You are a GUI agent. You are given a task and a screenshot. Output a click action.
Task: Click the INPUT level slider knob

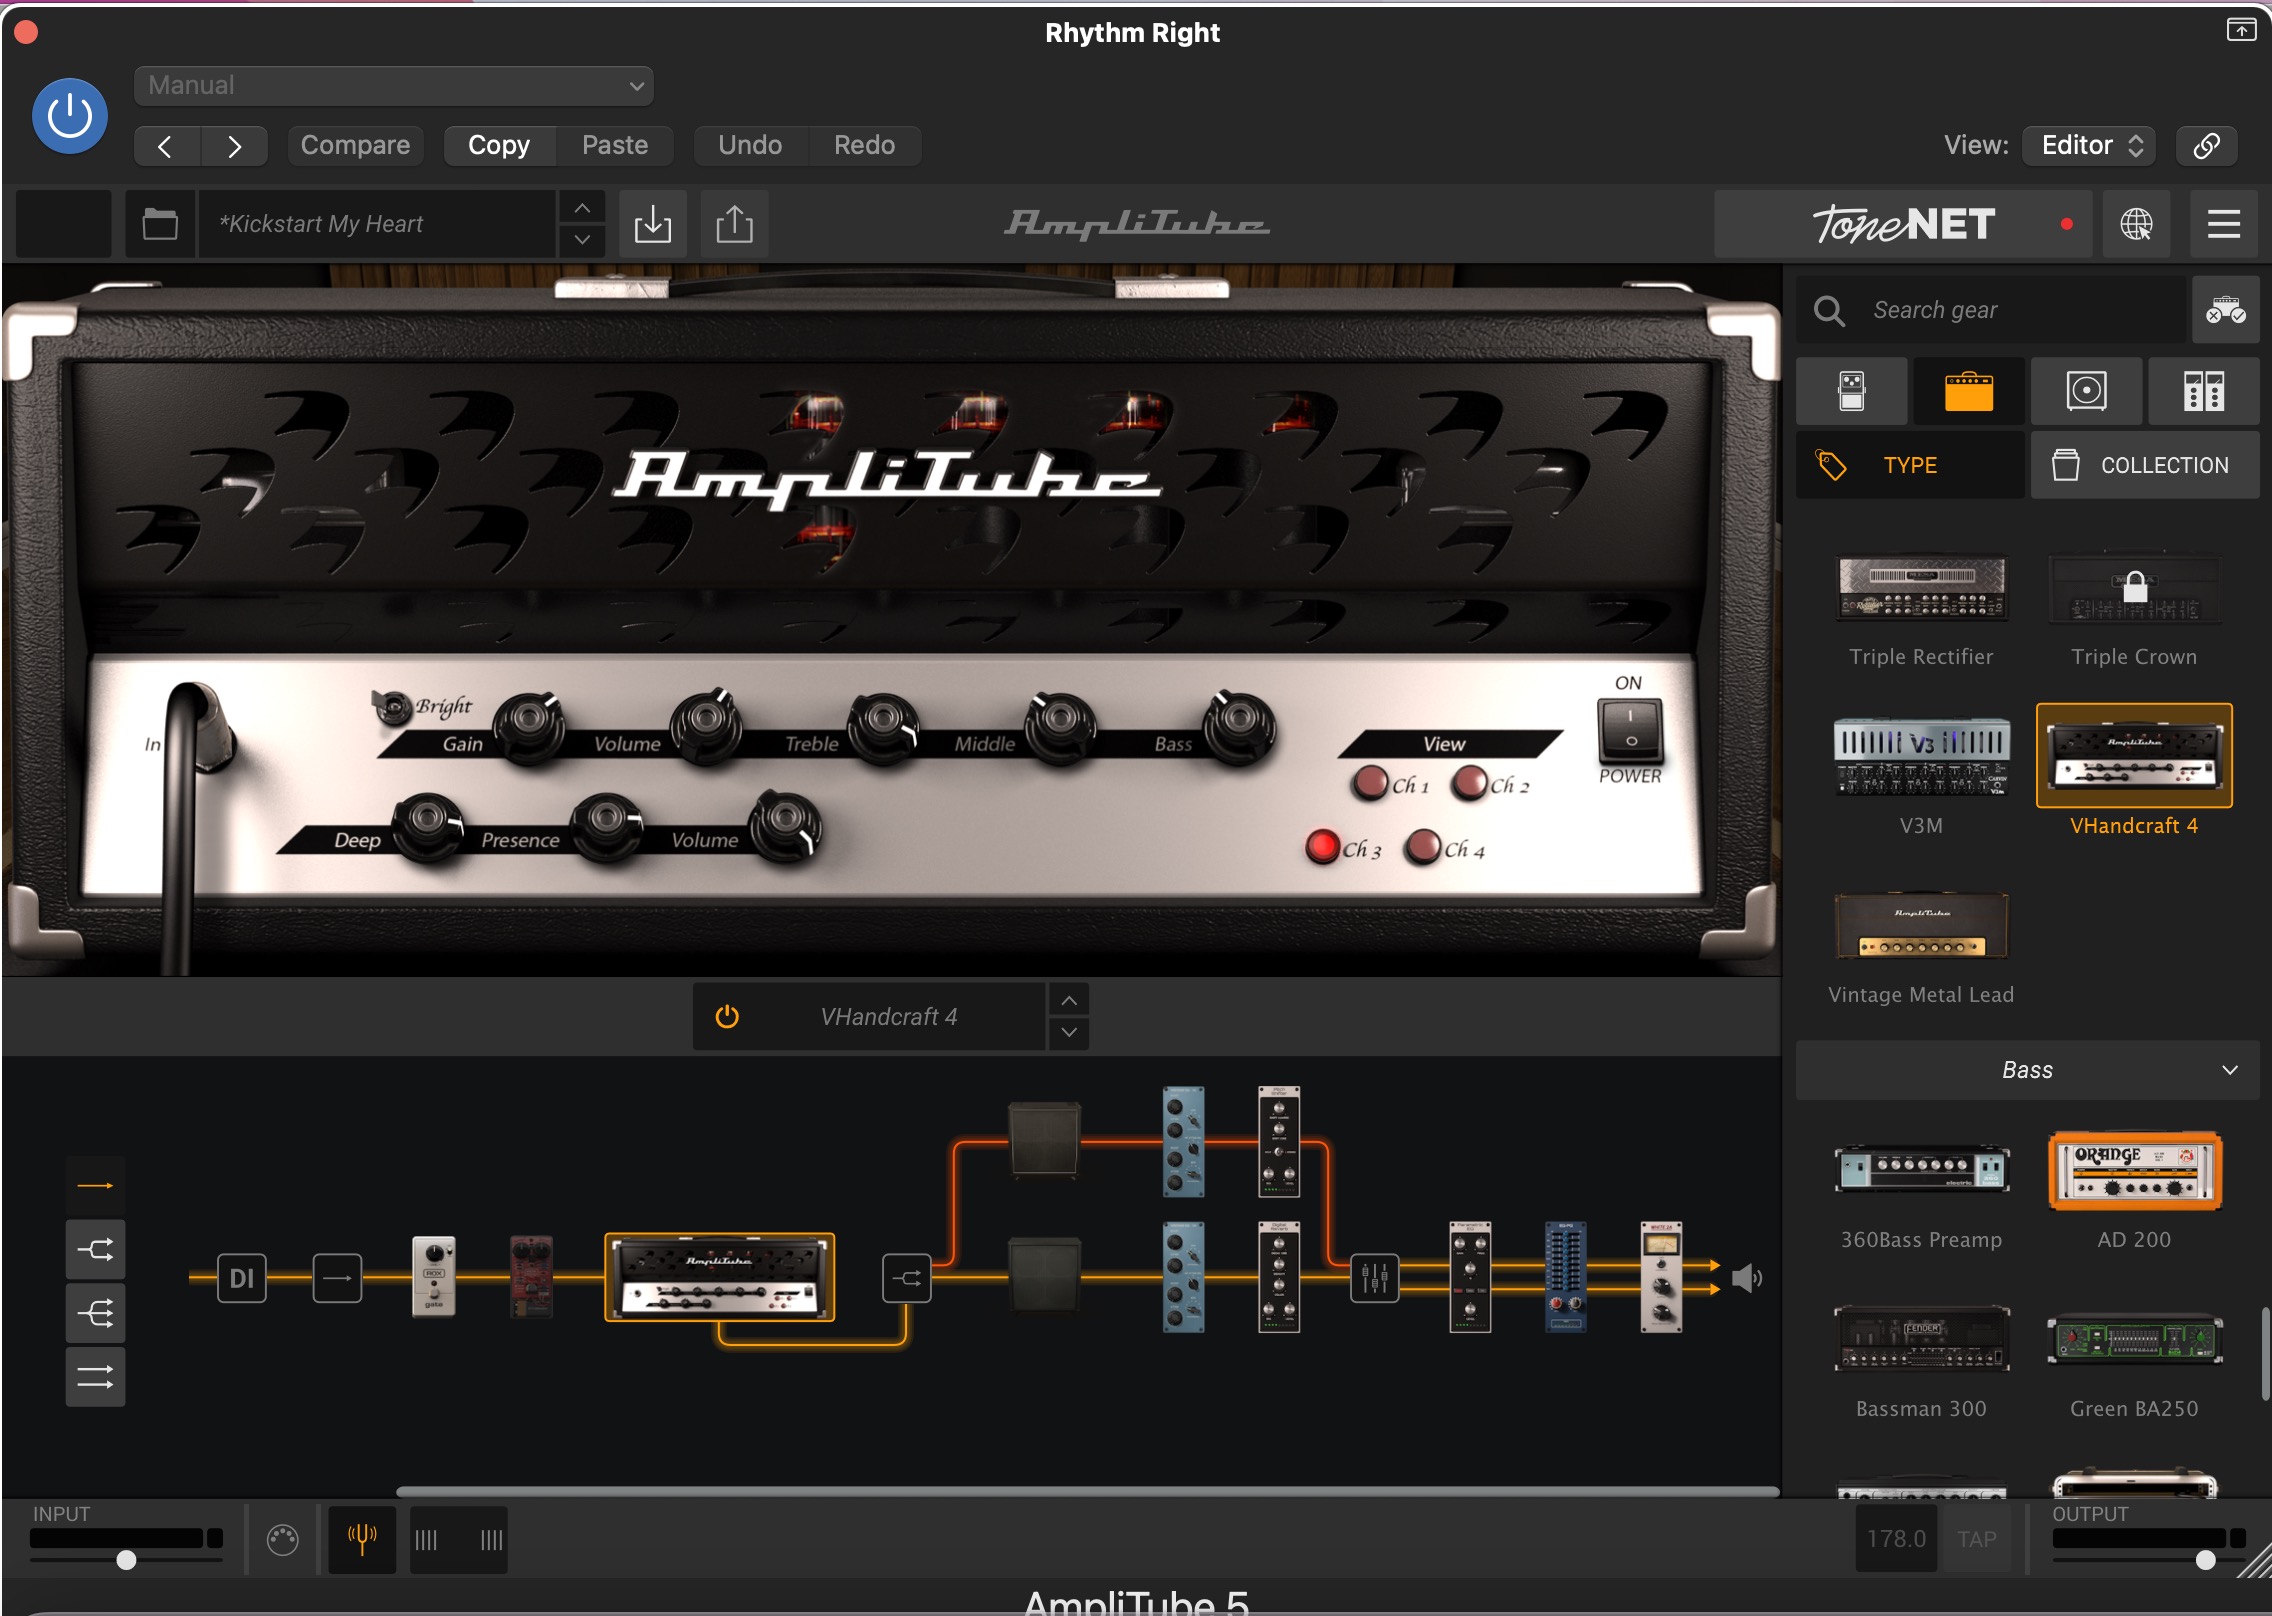(x=126, y=1560)
